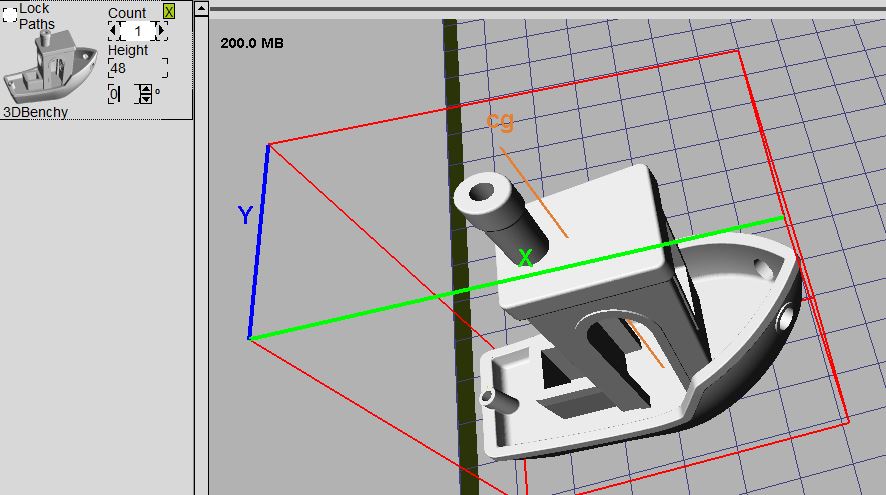Viewport: 886px width, 495px height.
Task: Click the 200.0 MB memory readout
Action: click(252, 43)
